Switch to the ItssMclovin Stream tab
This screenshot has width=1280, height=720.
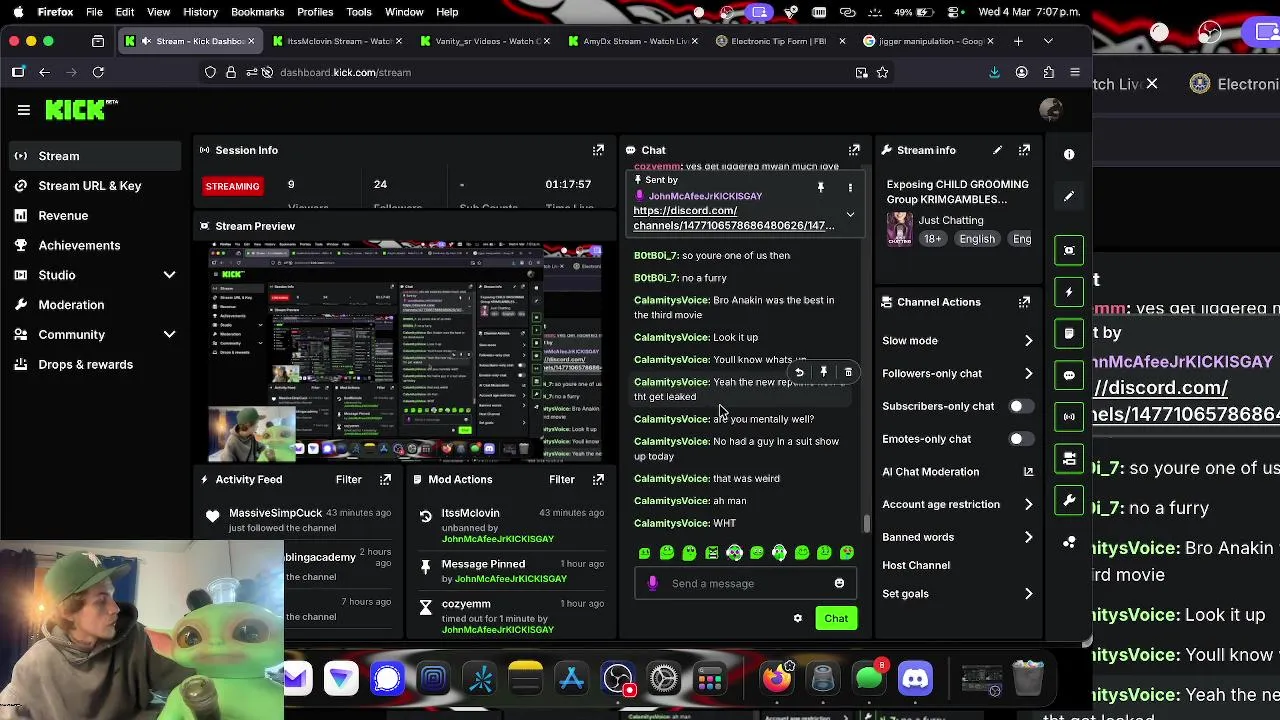[335, 41]
